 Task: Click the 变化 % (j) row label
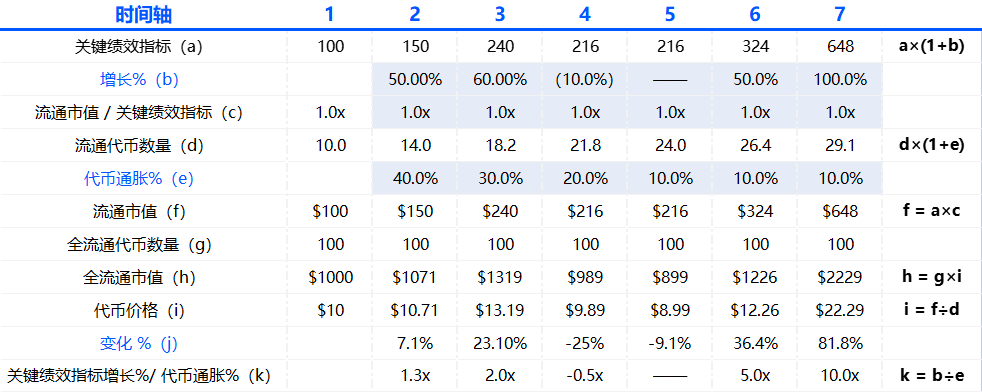point(138,344)
